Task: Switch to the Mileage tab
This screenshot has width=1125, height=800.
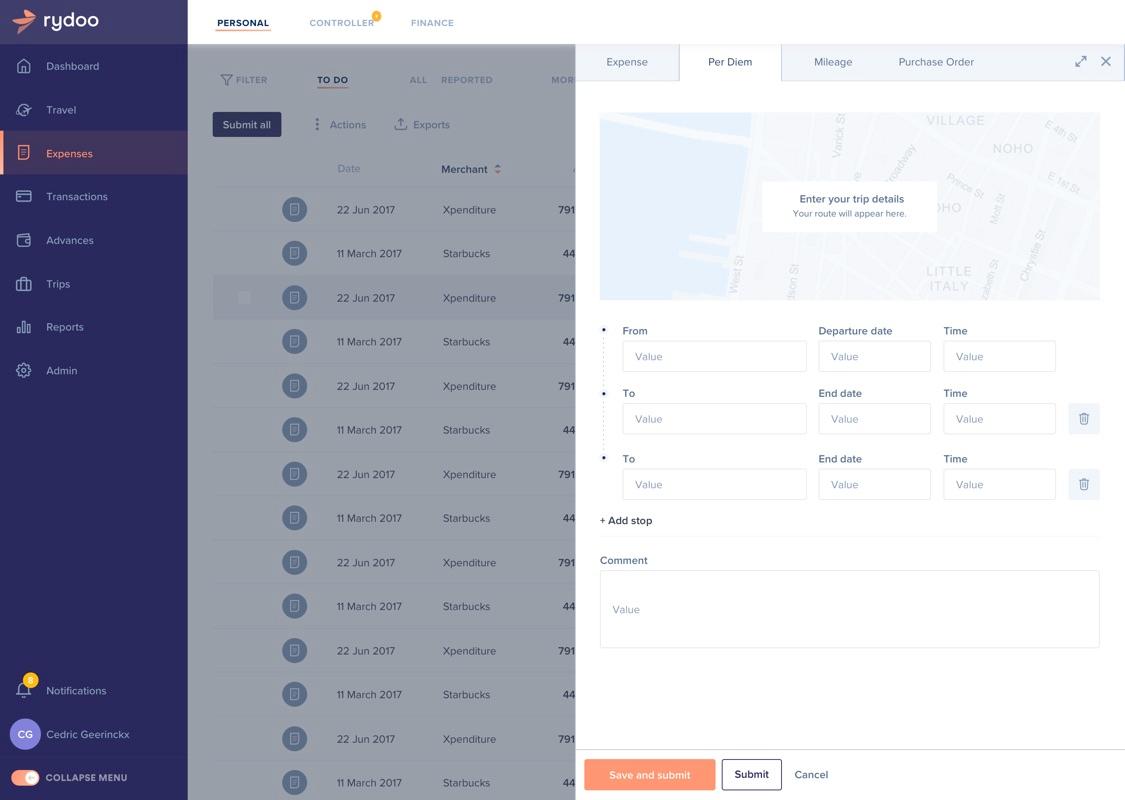Action: tap(833, 62)
